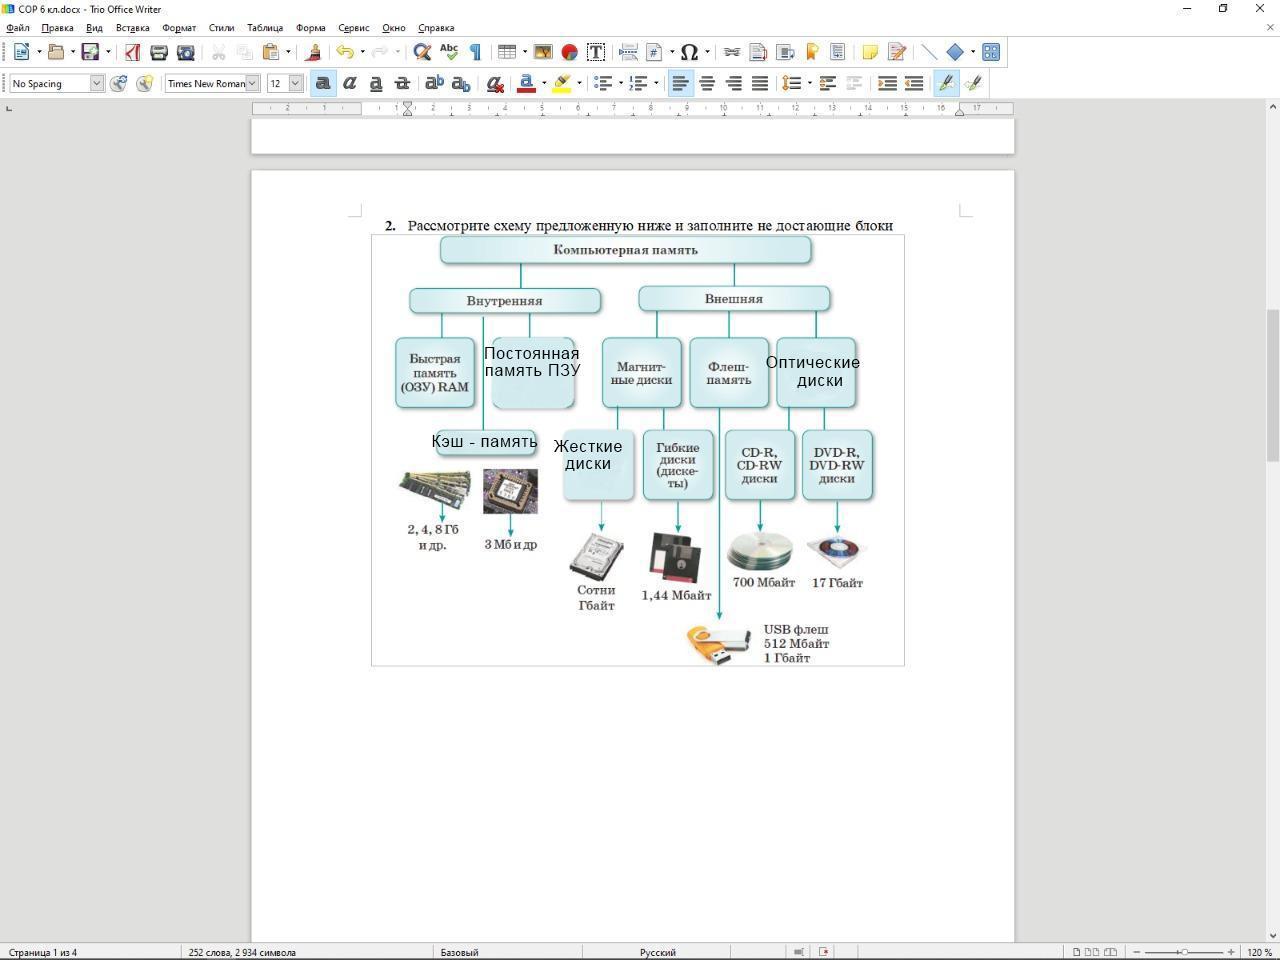The height and width of the screenshot is (960, 1280).
Task: Click the Print icon
Action: click(159, 52)
